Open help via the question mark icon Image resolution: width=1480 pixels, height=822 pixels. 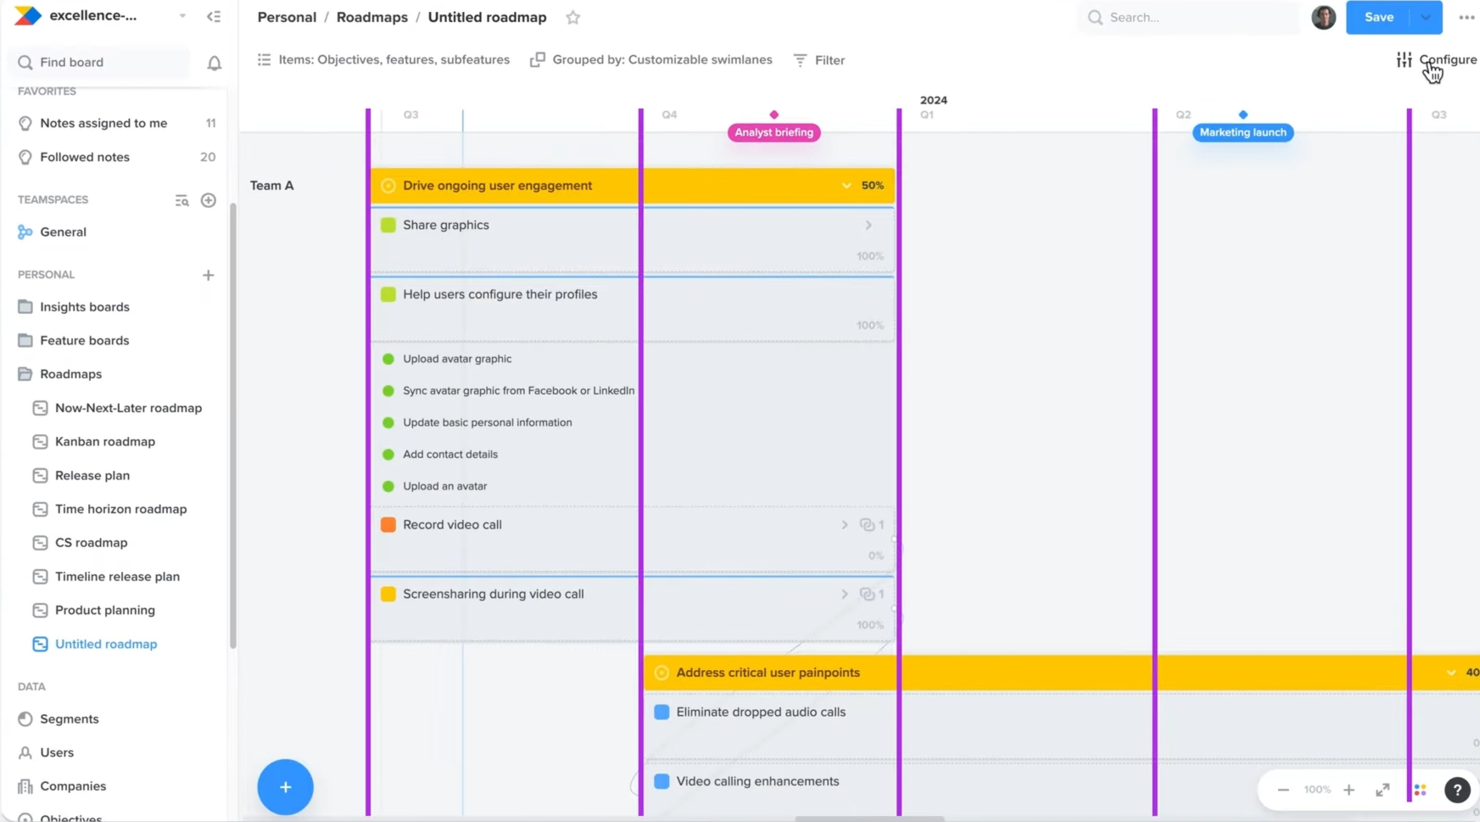point(1457,789)
